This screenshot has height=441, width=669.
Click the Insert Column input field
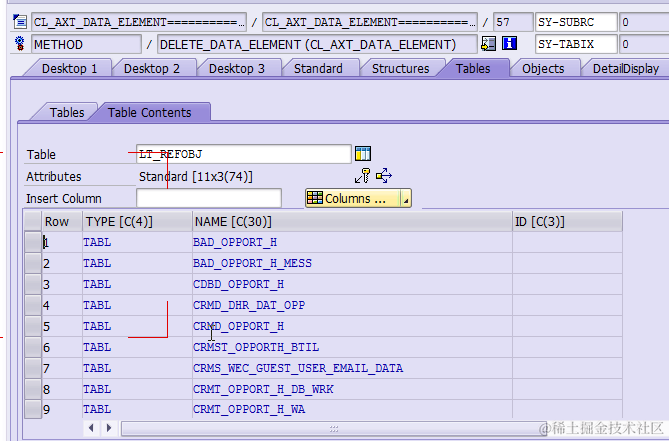coord(209,199)
